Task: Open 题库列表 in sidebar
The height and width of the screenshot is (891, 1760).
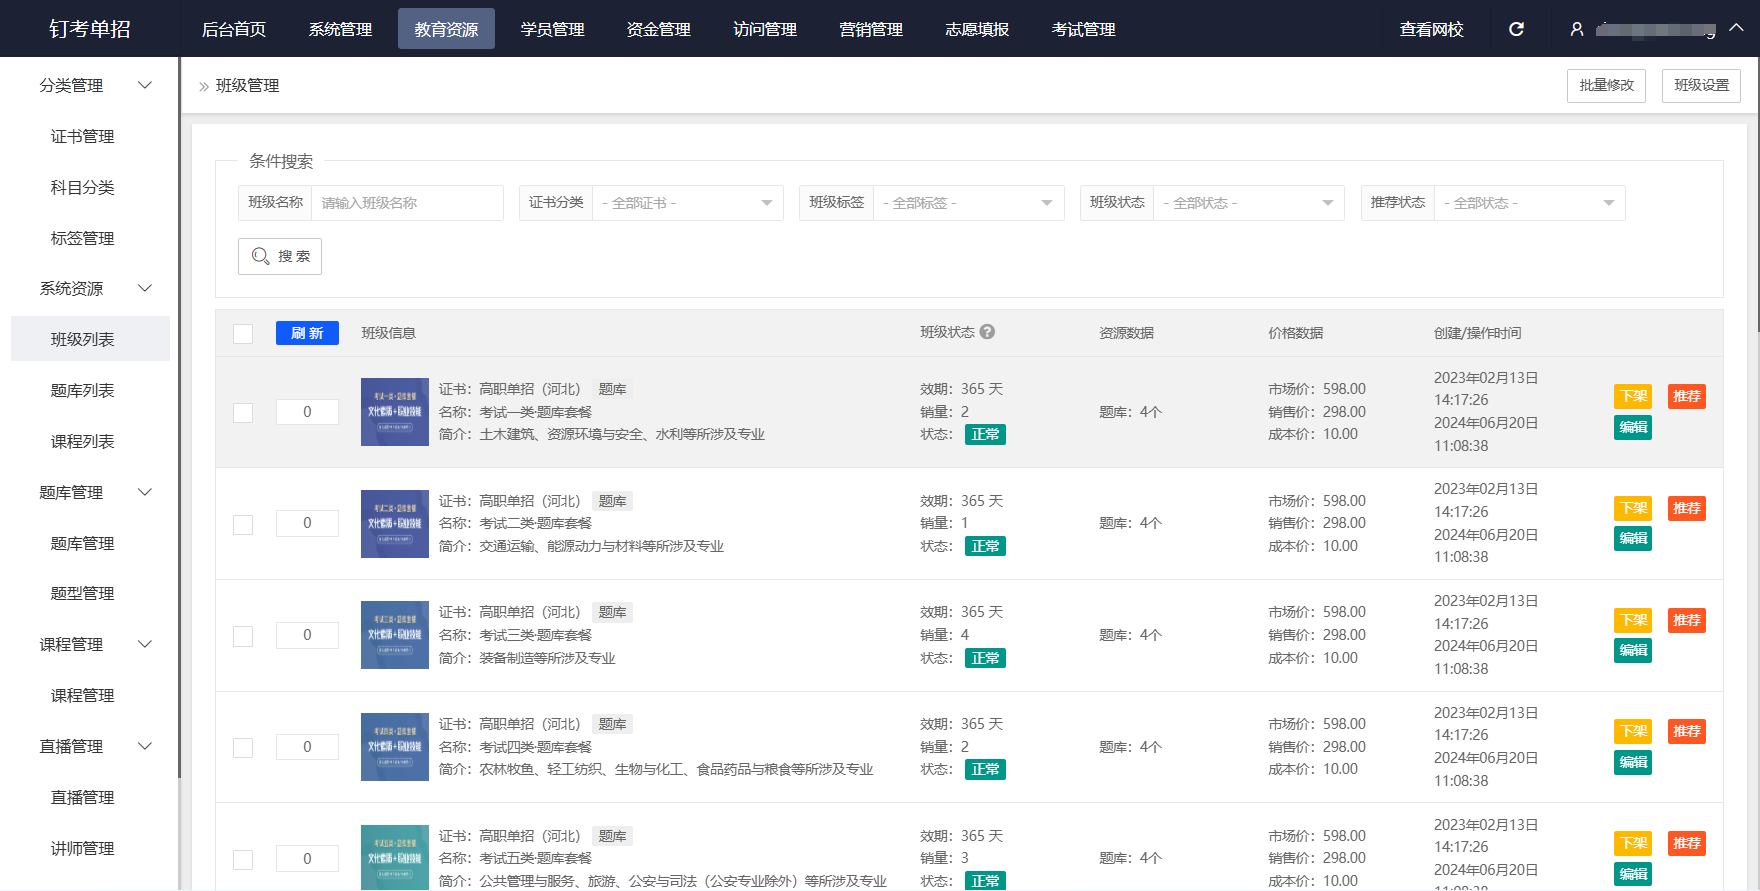Action: tap(82, 391)
